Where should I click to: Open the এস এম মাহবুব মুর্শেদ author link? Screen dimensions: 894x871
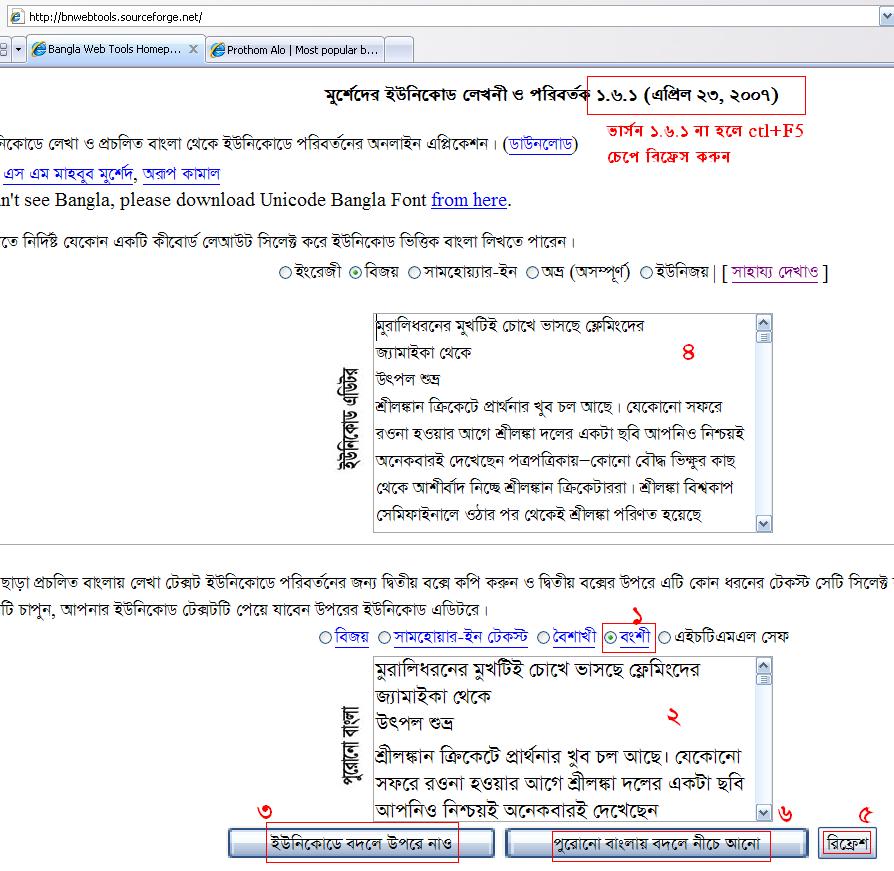point(68,173)
